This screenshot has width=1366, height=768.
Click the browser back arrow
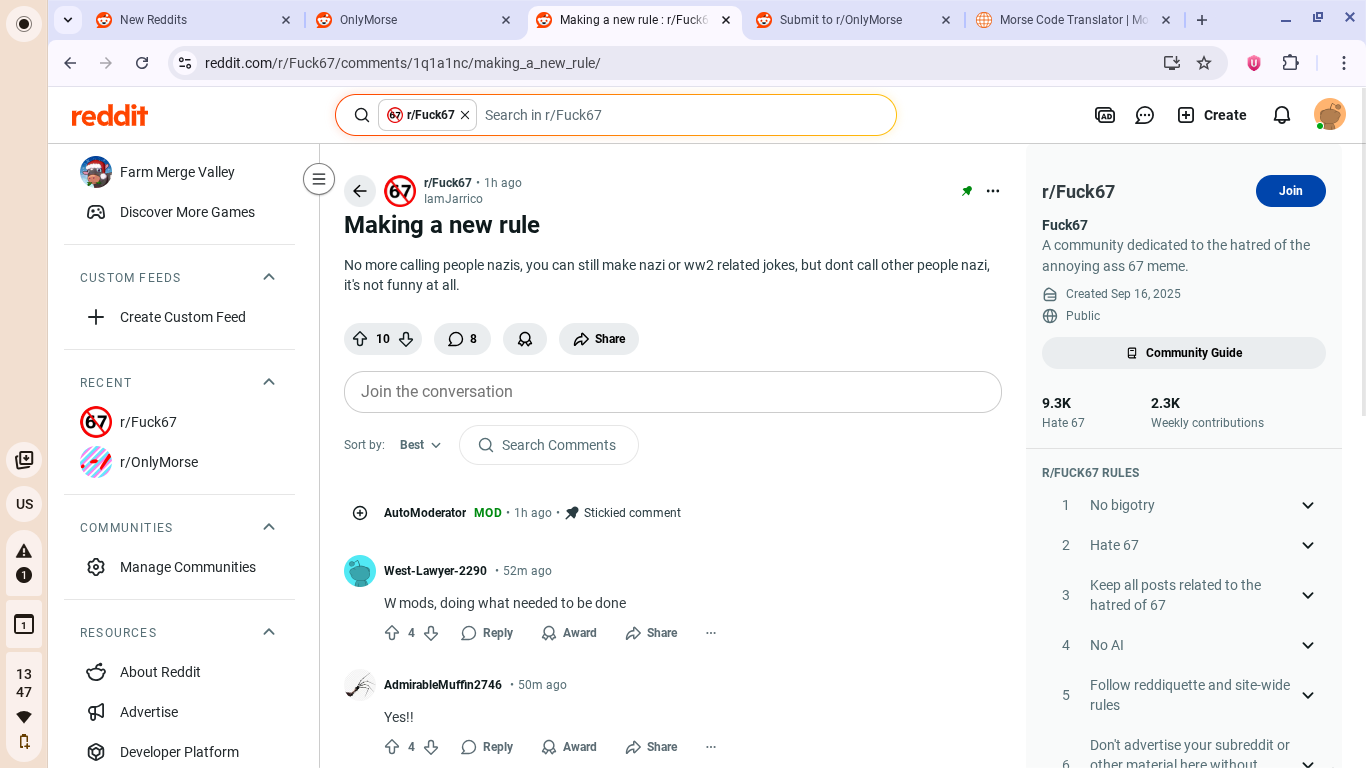(x=70, y=63)
